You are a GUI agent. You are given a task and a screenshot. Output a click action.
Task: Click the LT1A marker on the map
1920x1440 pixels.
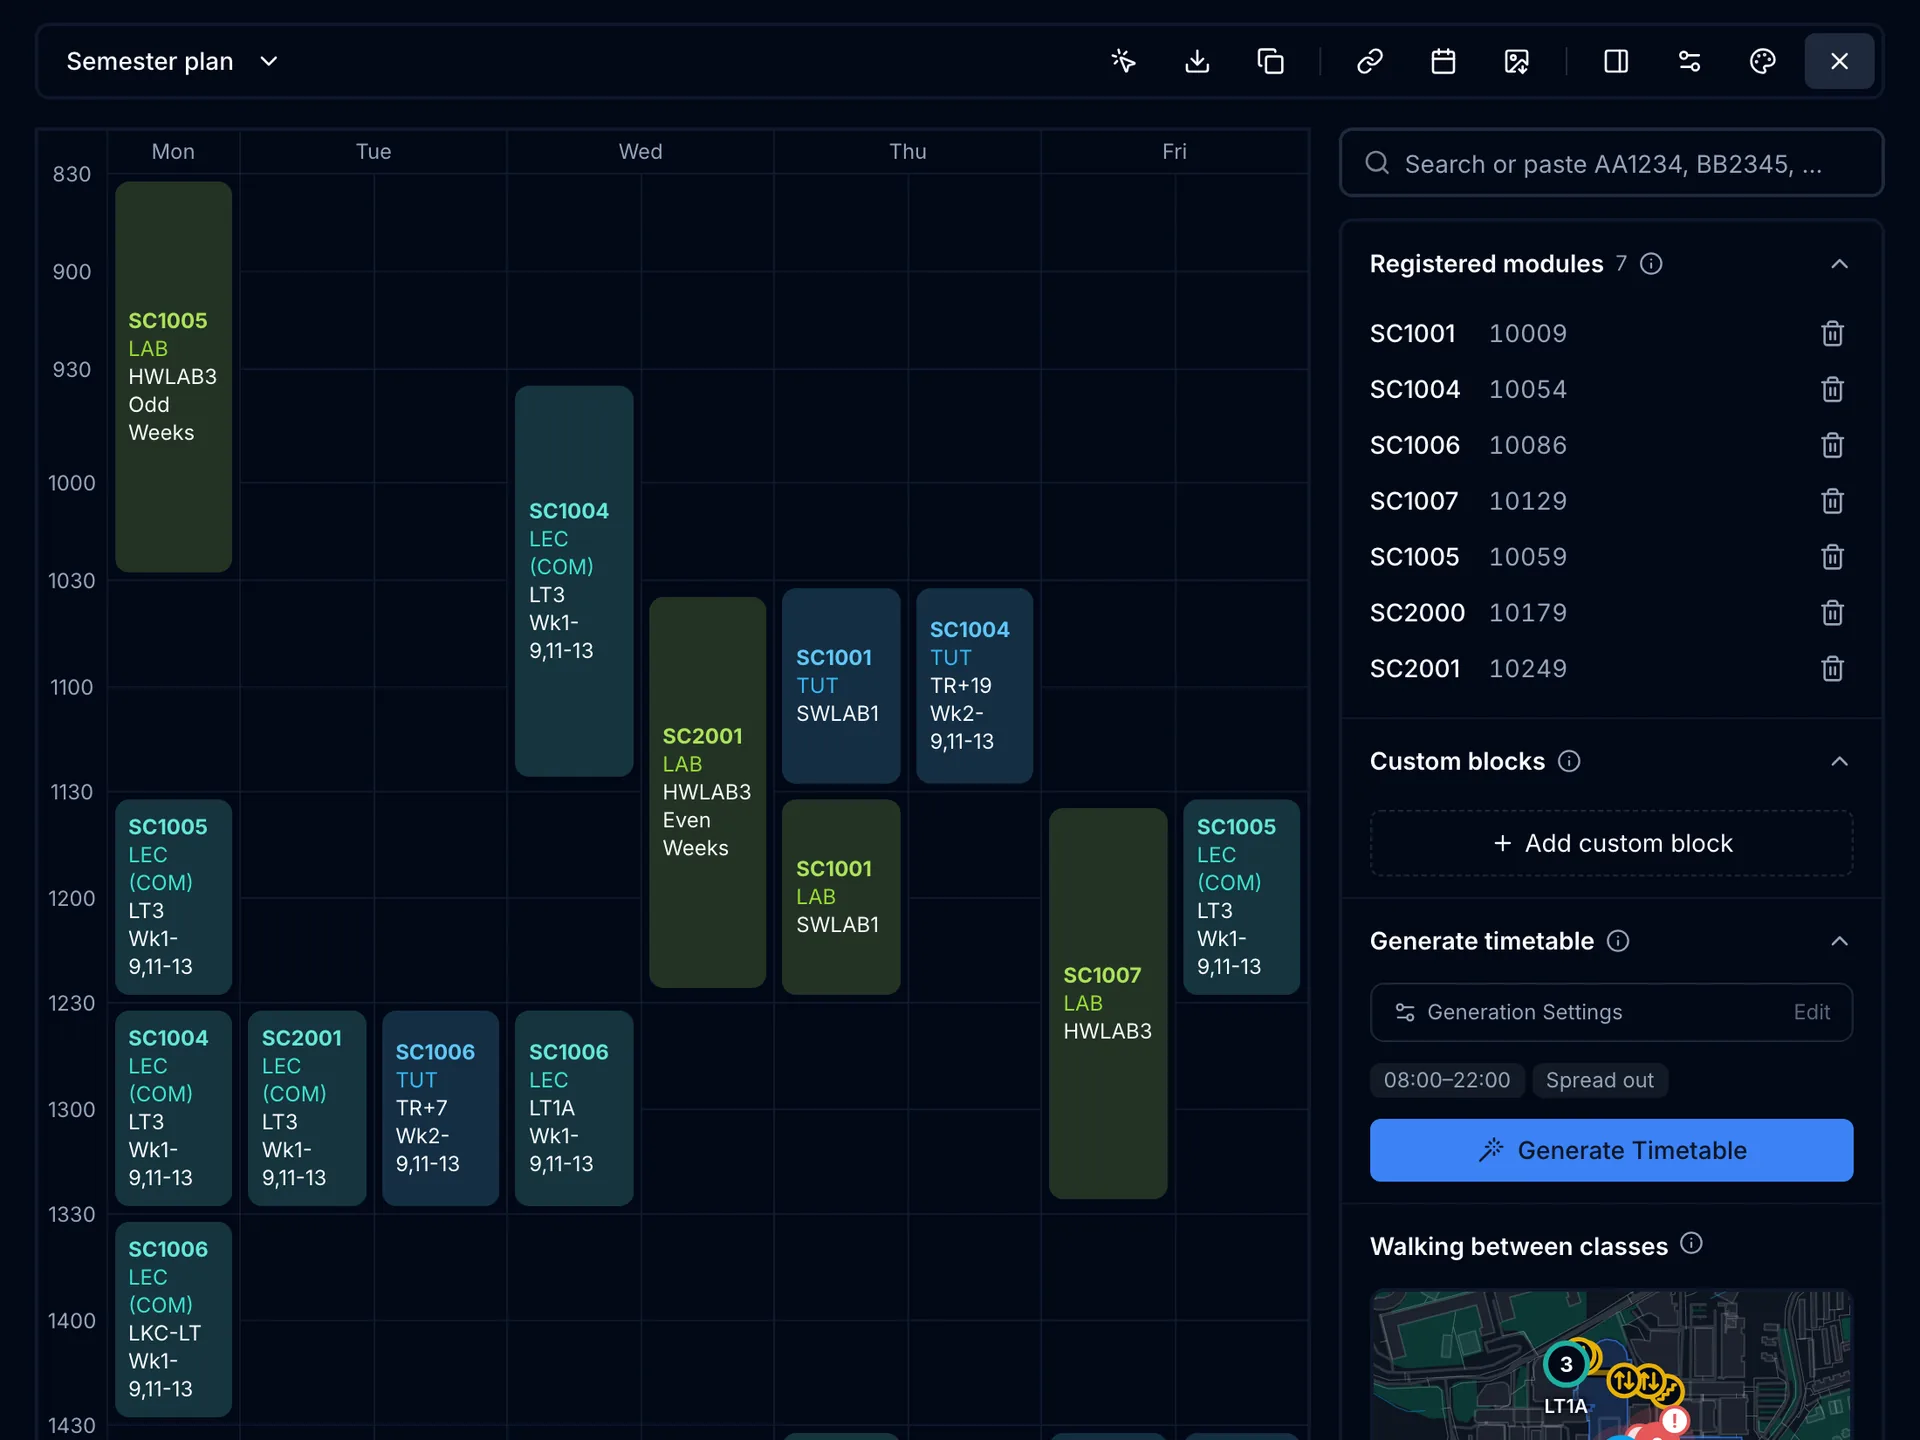click(1565, 1365)
